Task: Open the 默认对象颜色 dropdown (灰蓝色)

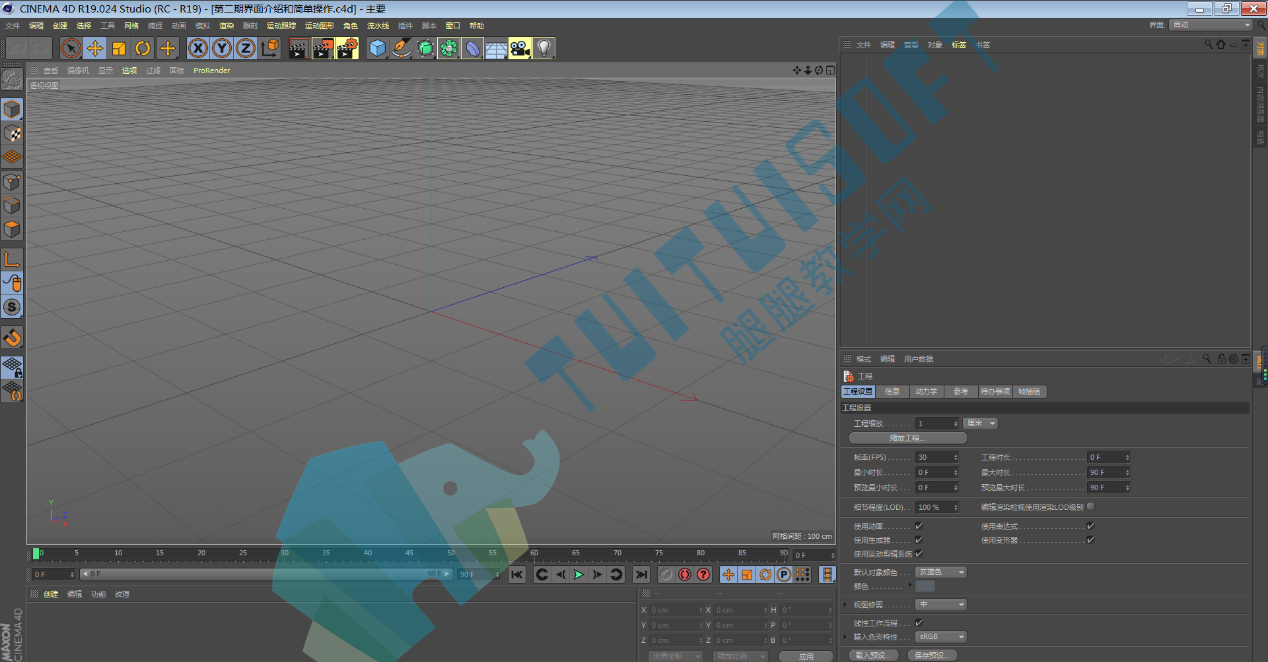Action: click(x=941, y=572)
